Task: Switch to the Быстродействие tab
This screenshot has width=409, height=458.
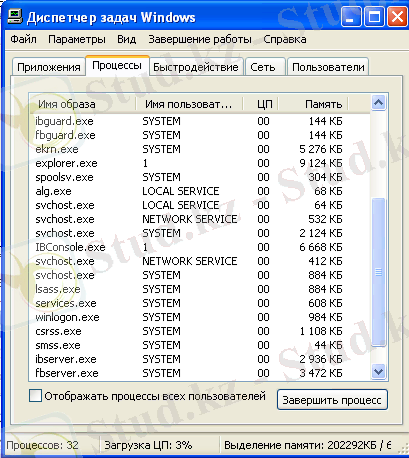Action: 196,67
